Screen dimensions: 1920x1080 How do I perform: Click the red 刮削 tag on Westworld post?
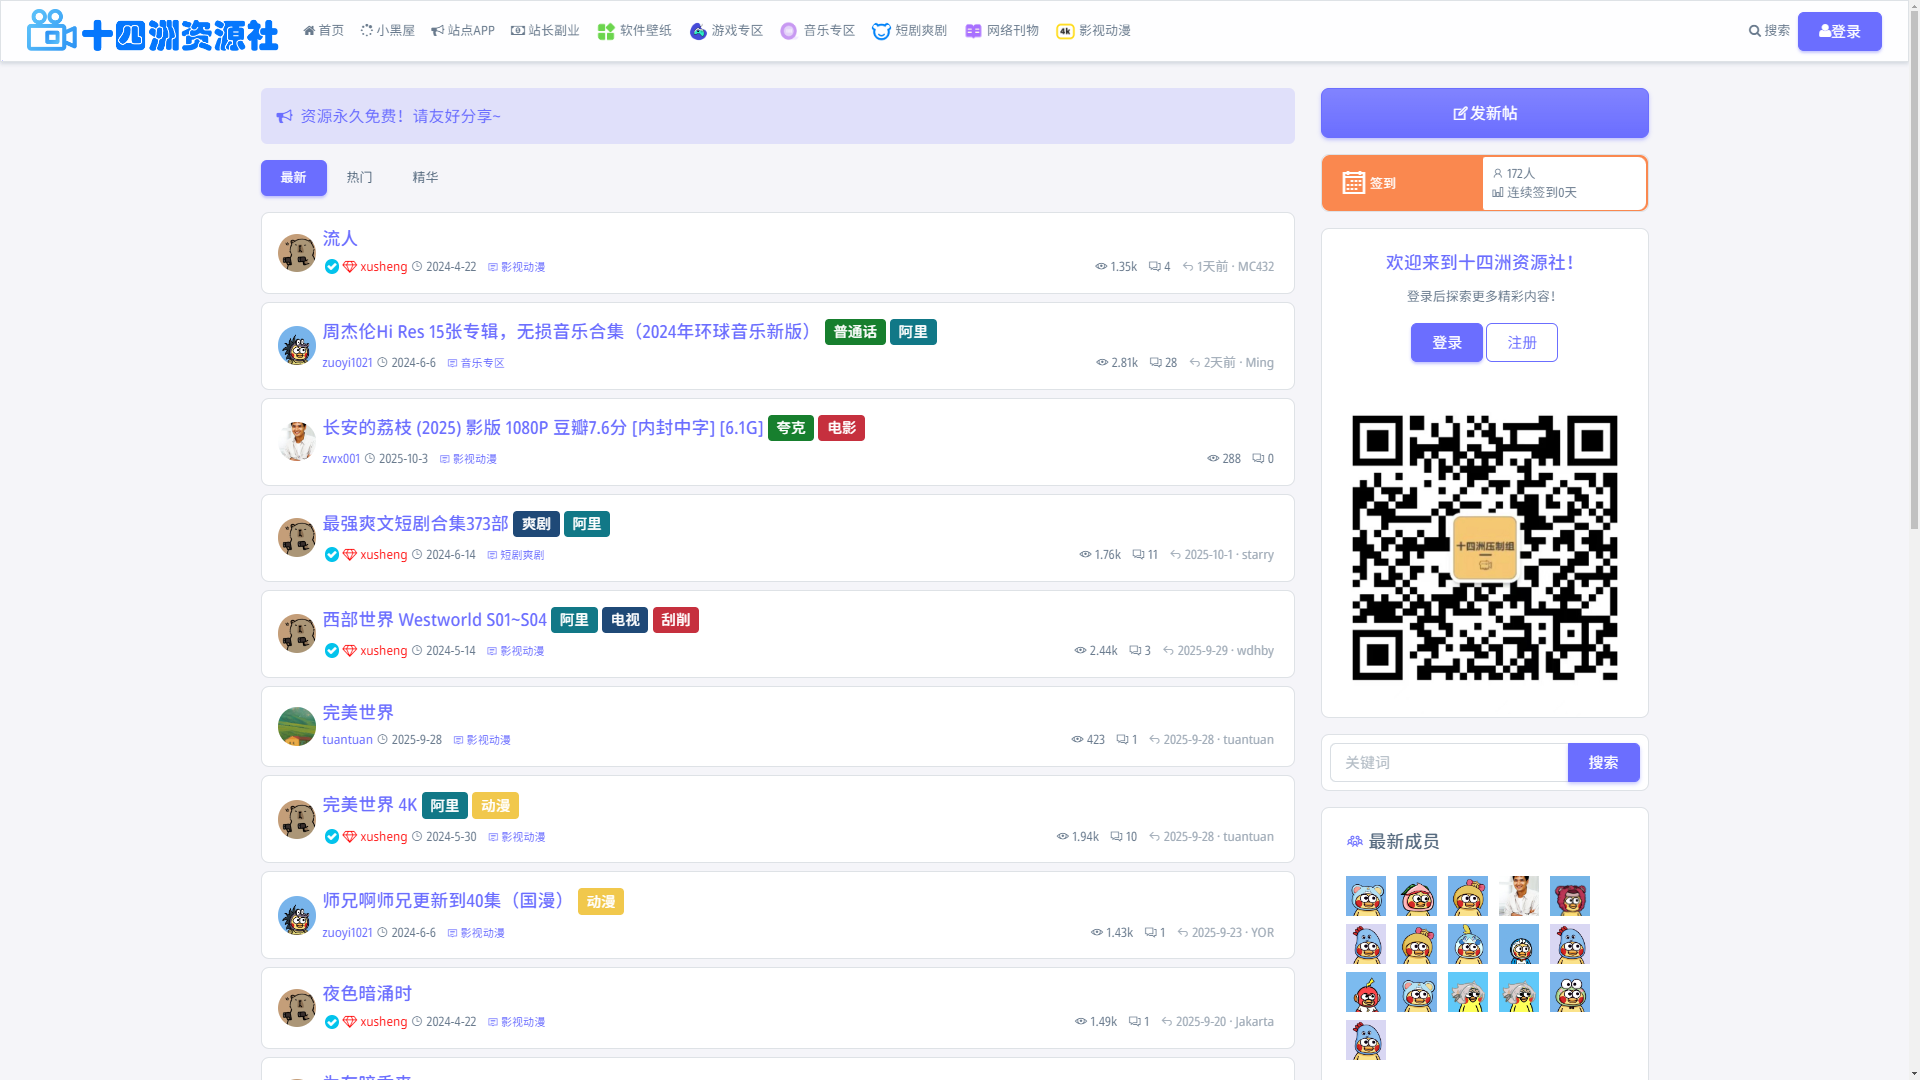click(675, 620)
